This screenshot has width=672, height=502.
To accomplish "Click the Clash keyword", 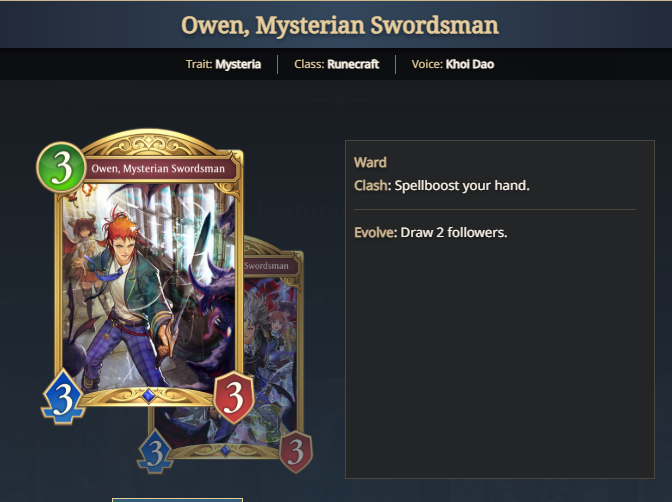I will [371, 186].
